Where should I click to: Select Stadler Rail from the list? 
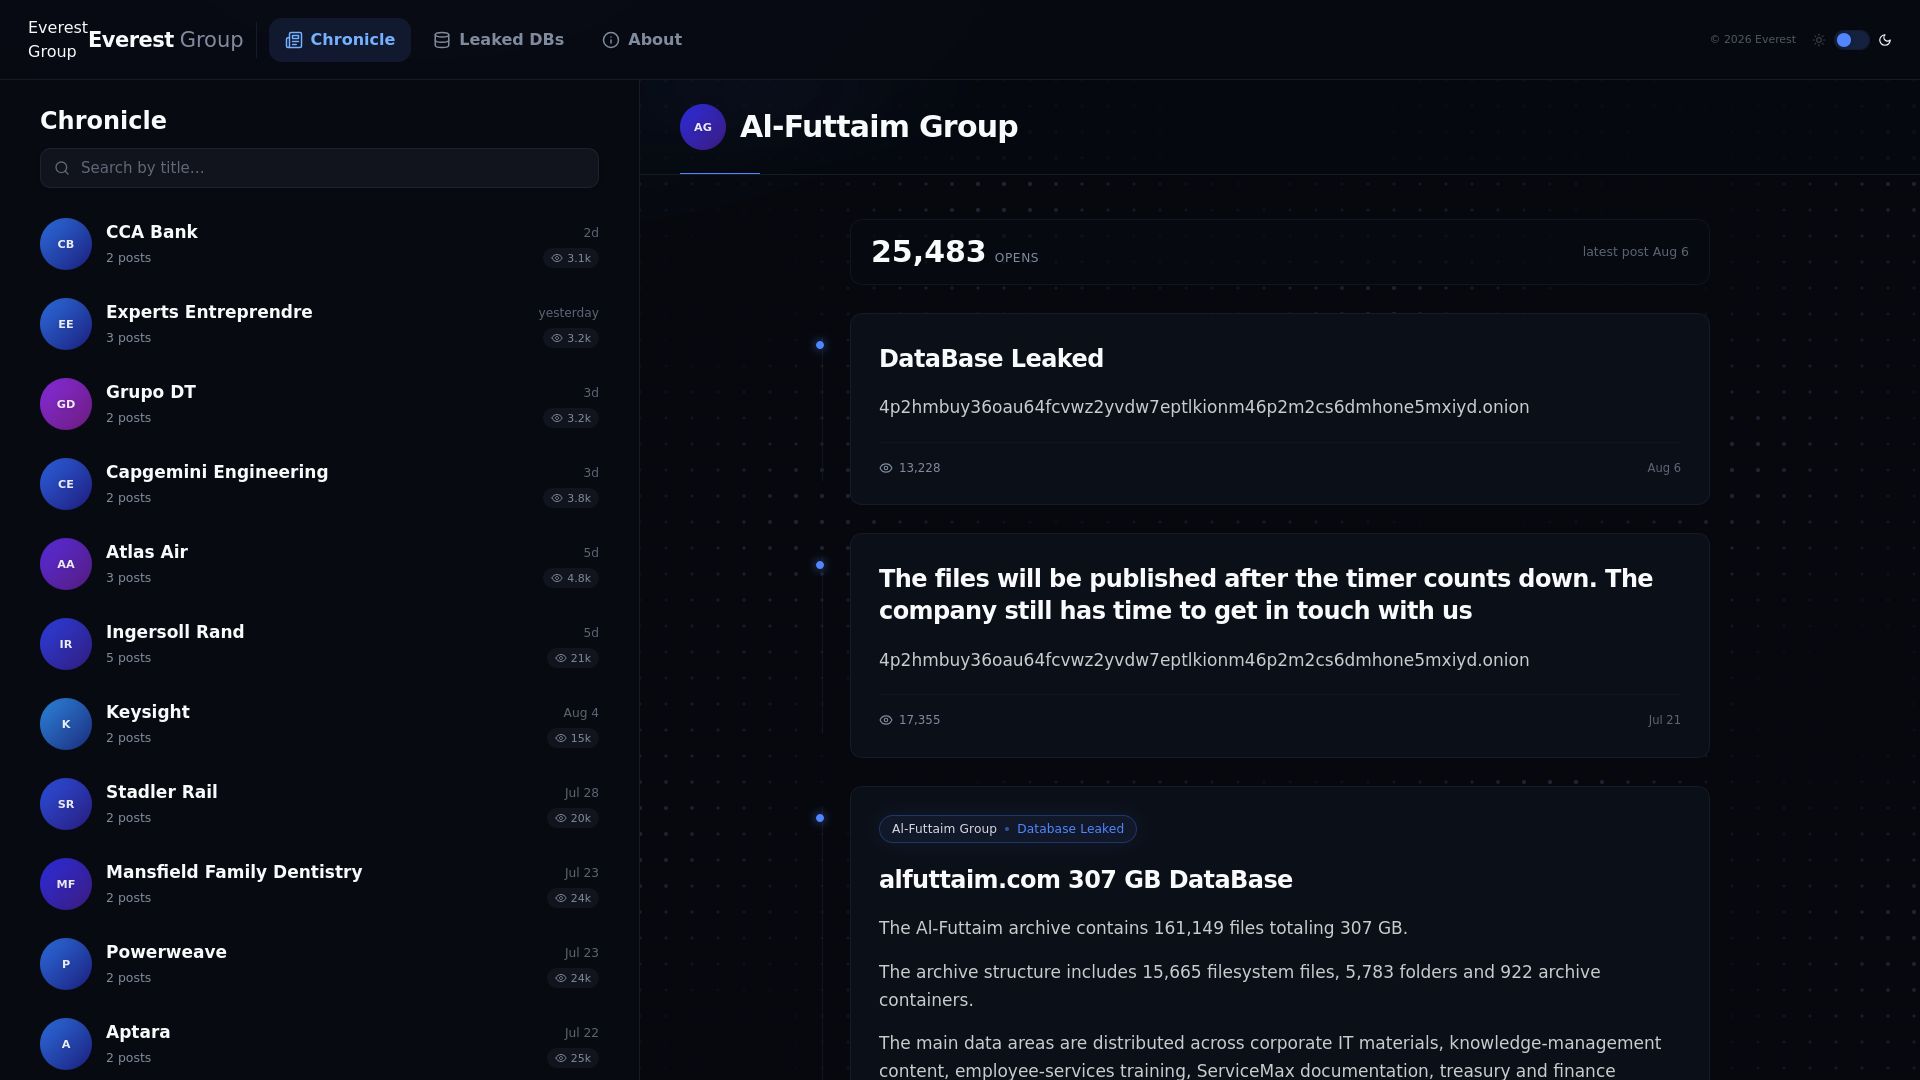(x=319, y=804)
